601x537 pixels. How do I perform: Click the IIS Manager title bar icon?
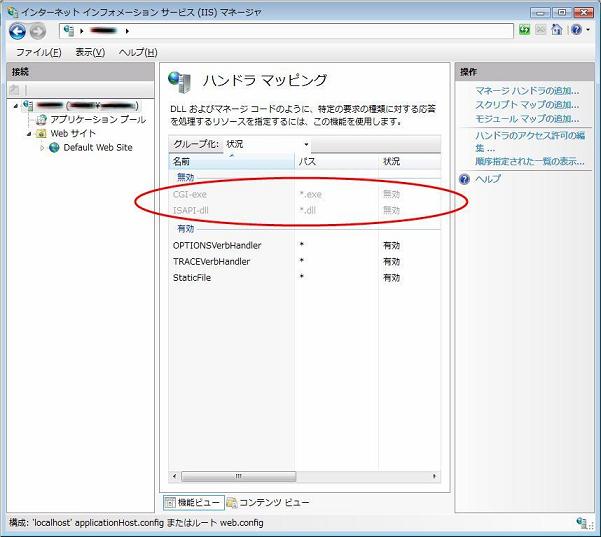point(13,12)
